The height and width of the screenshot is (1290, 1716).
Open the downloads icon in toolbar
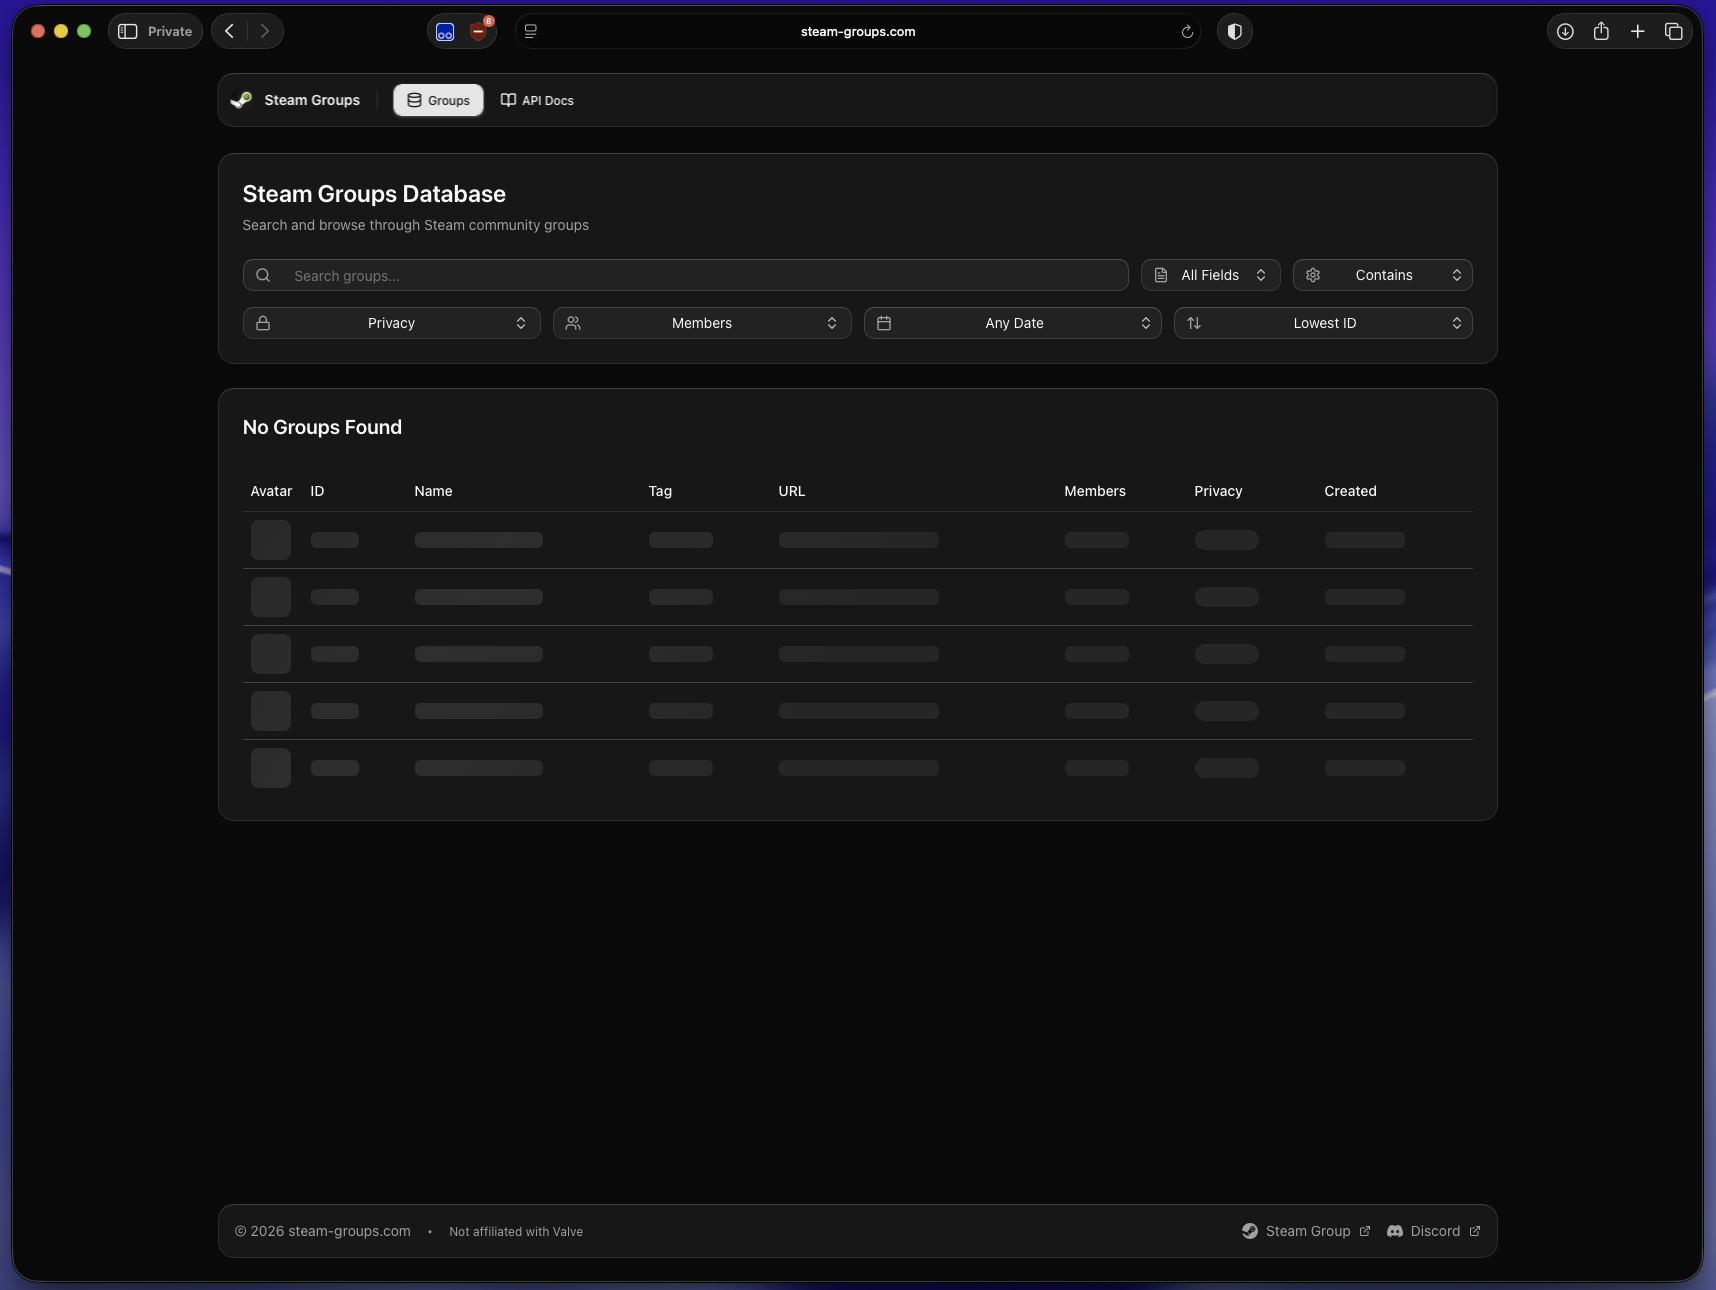point(1565,32)
